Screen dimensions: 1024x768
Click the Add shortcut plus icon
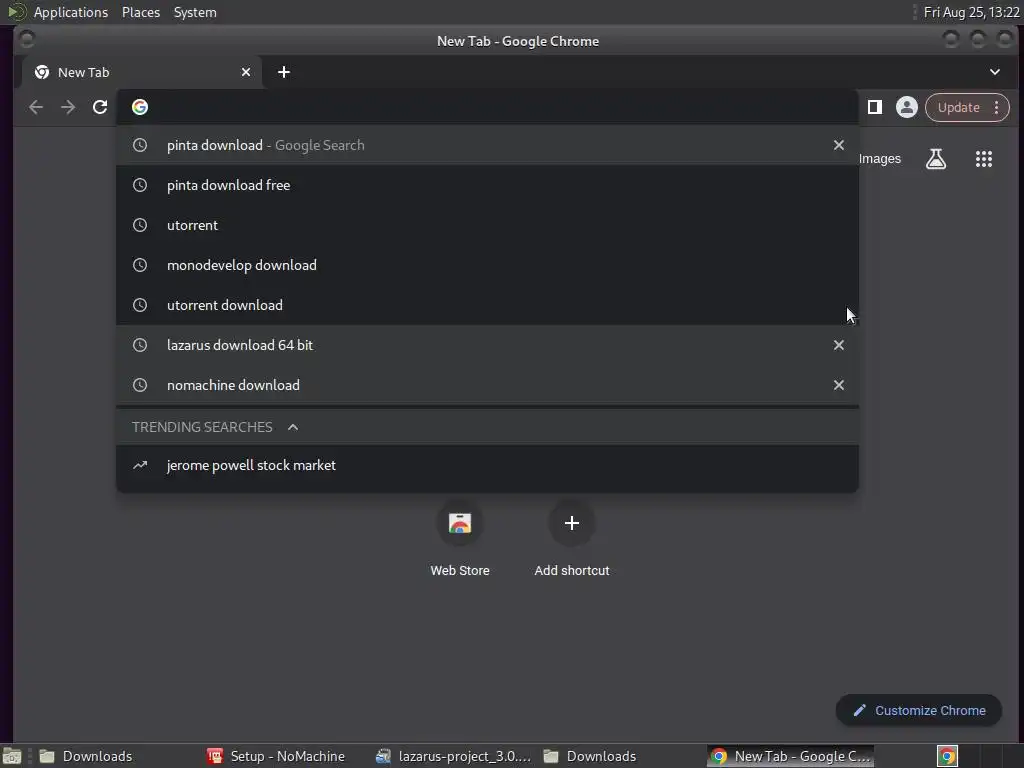[571, 523]
